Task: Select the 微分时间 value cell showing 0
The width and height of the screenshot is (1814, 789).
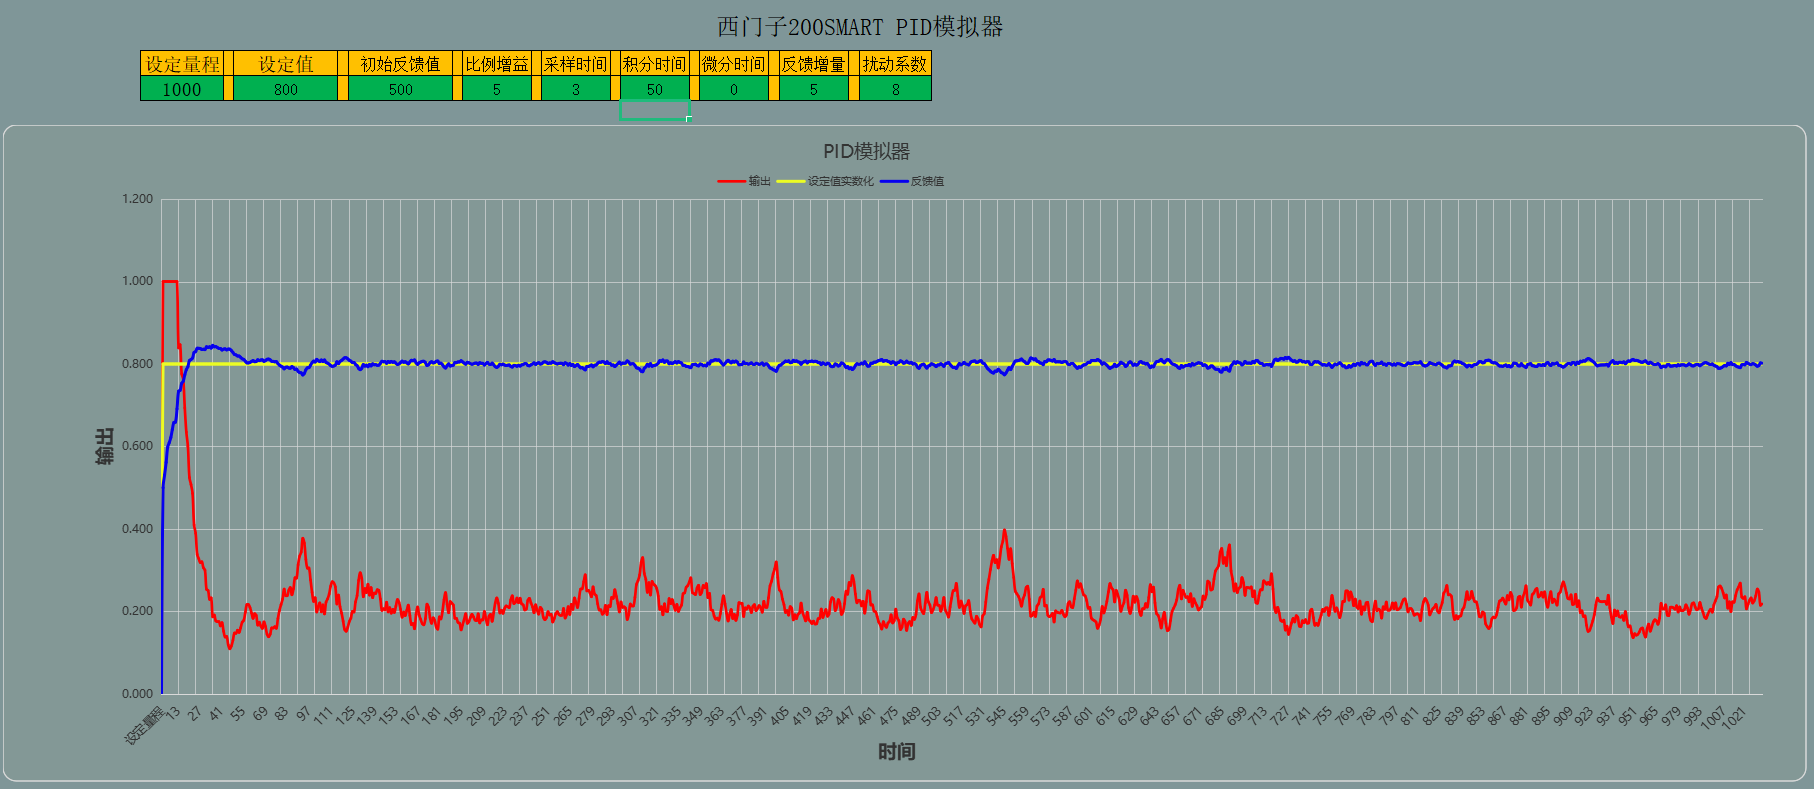Action: pos(733,89)
